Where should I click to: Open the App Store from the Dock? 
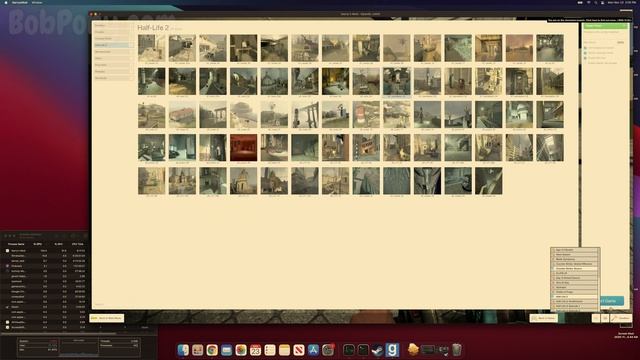coord(313,350)
